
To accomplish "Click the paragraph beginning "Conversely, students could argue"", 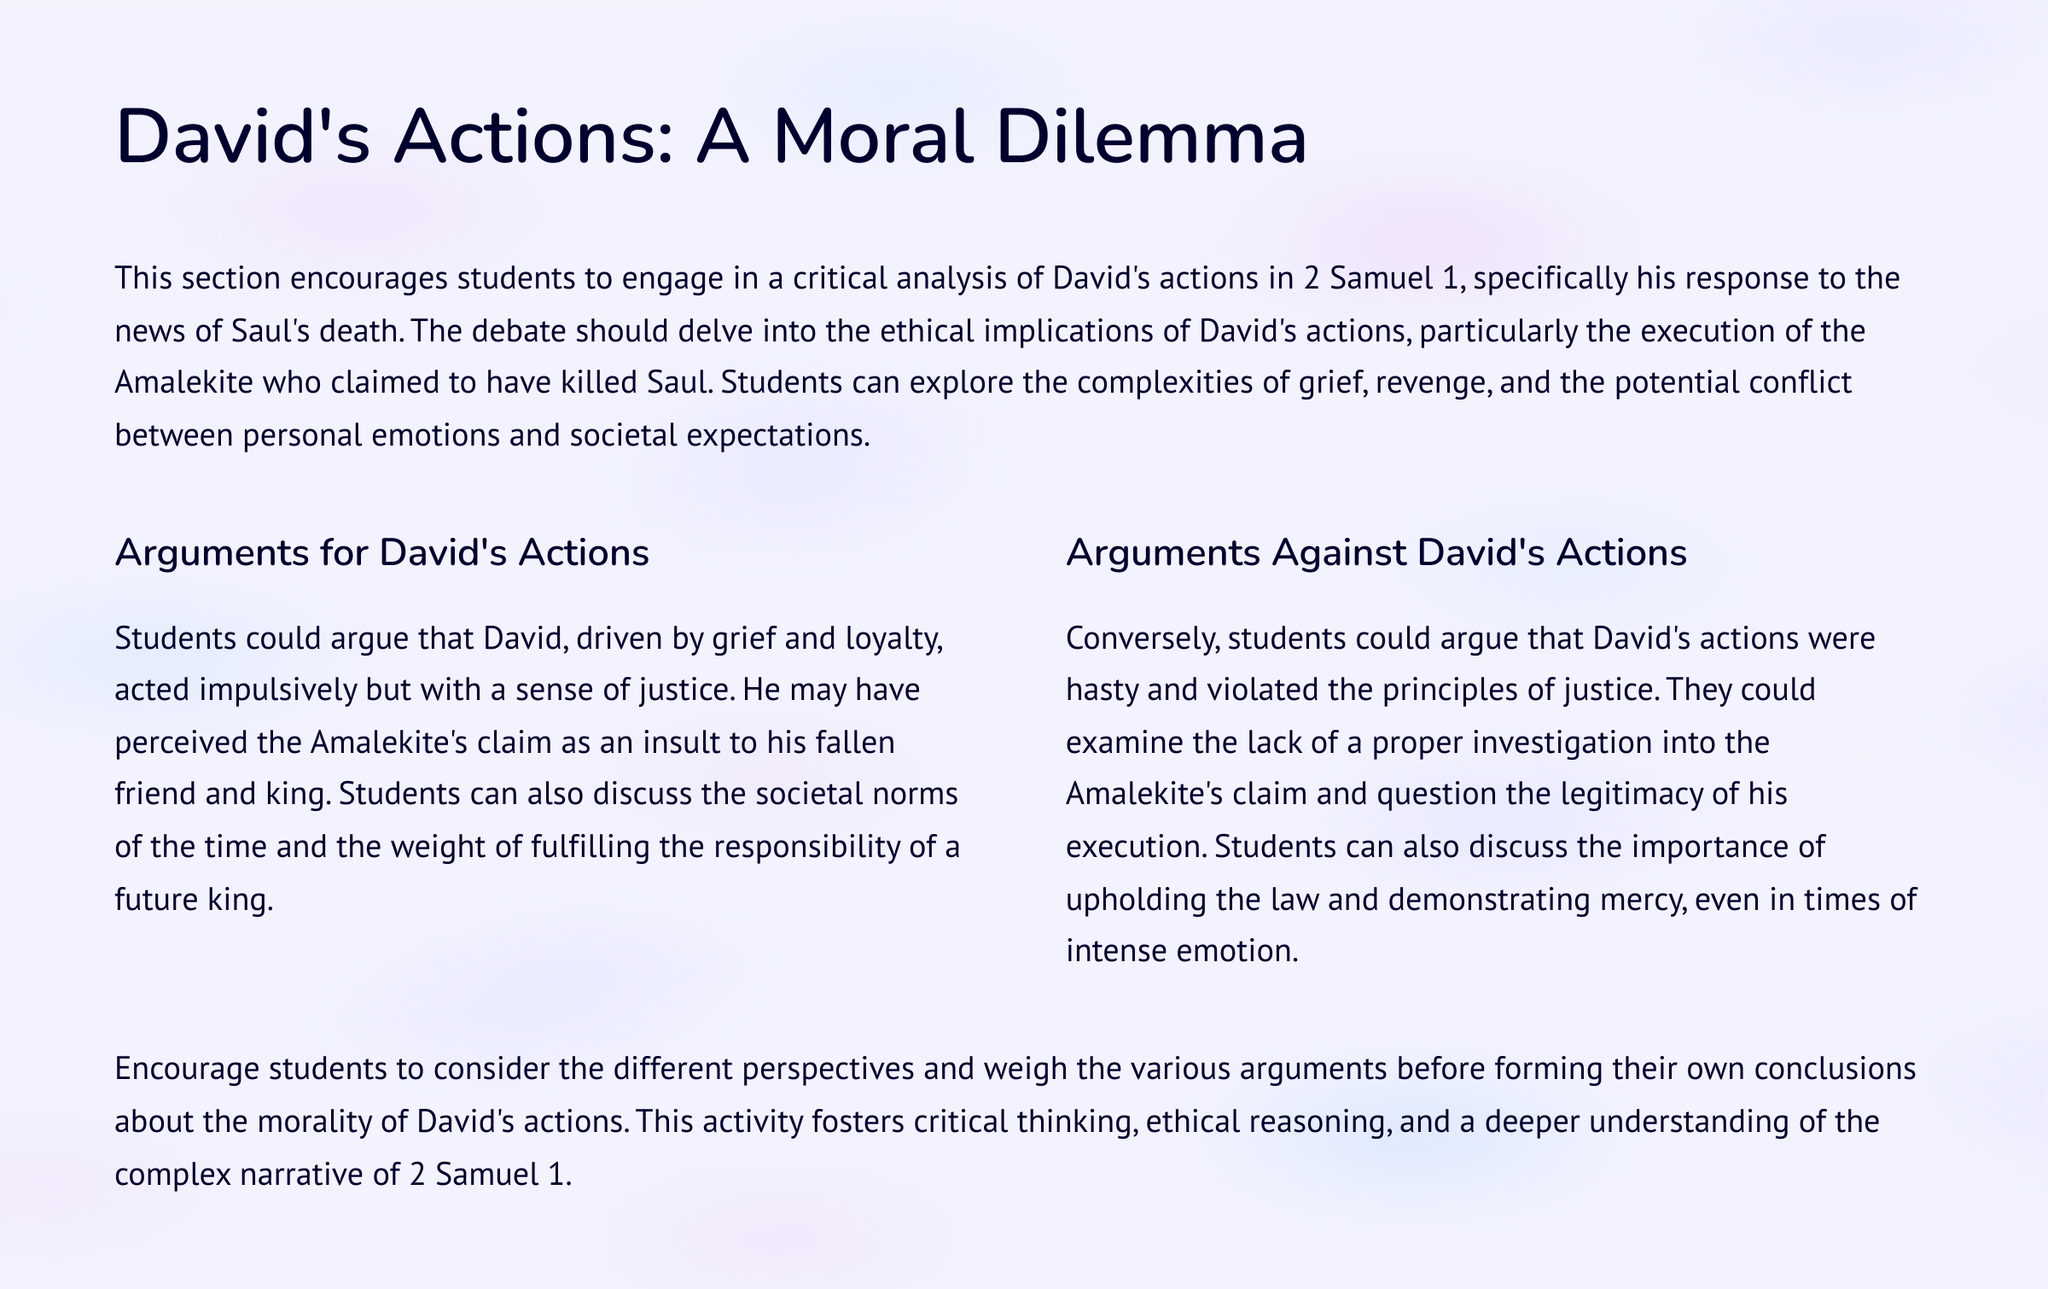I will tap(1491, 794).
